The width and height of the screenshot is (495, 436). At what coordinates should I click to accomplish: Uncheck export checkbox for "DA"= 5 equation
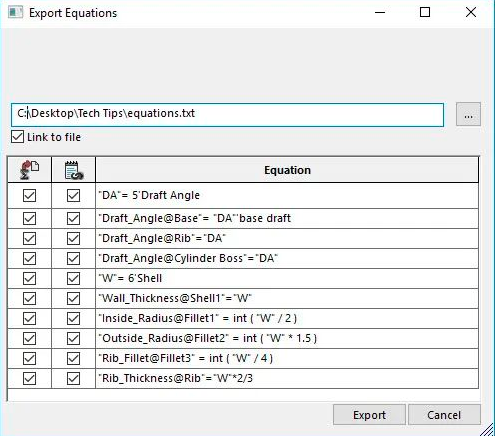(x=29, y=195)
